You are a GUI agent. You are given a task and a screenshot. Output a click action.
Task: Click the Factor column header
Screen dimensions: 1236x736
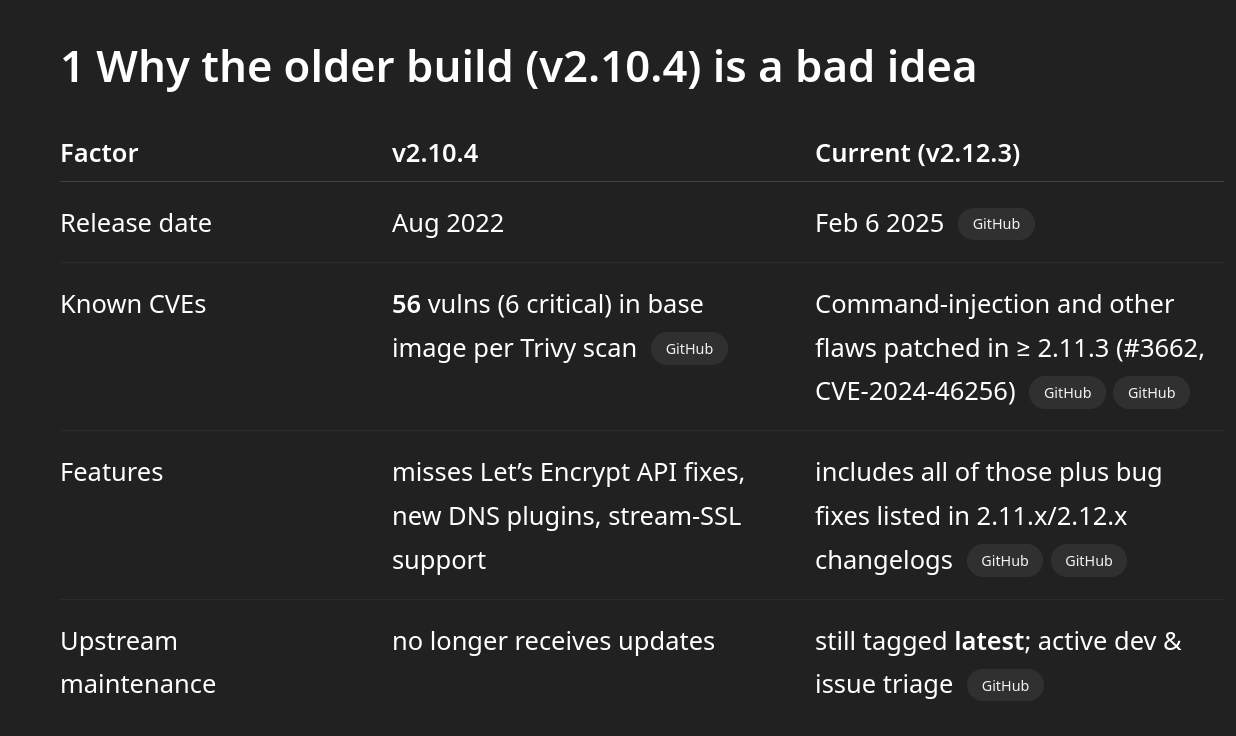click(99, 153)
